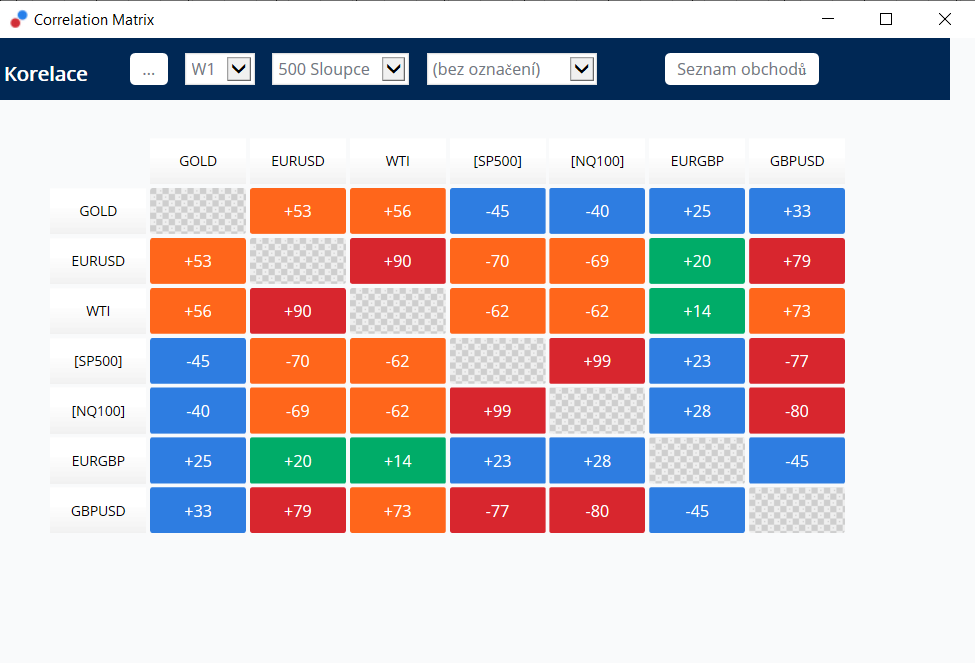Screen dimensions: 975x663
Task: Click EURUSD row WTI cell +90
Action: 397,261
